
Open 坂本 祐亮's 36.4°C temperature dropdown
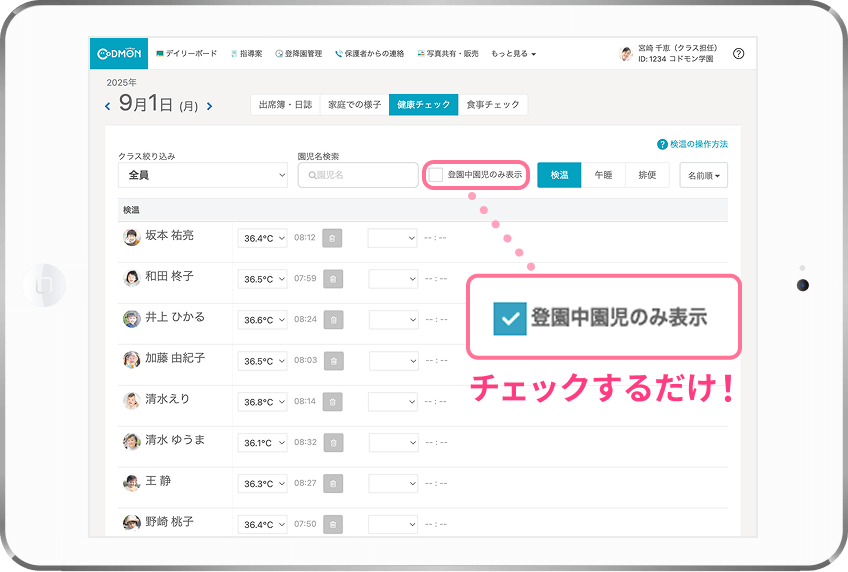pyautogui.click(x=262, y=238)
